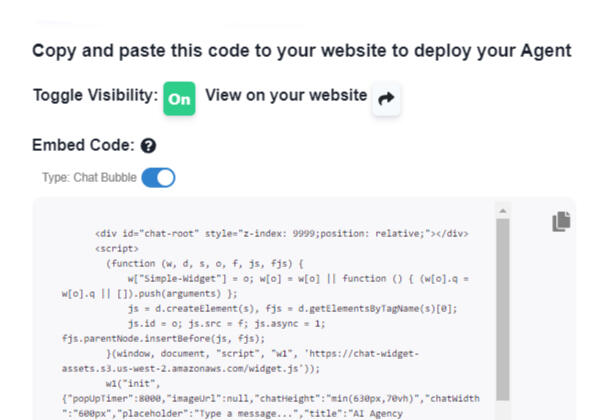Click the "View on your website" text
Image resolution: width=606 pixels, height=420 pixels.
pyautogui.click(x=286, y=96)
